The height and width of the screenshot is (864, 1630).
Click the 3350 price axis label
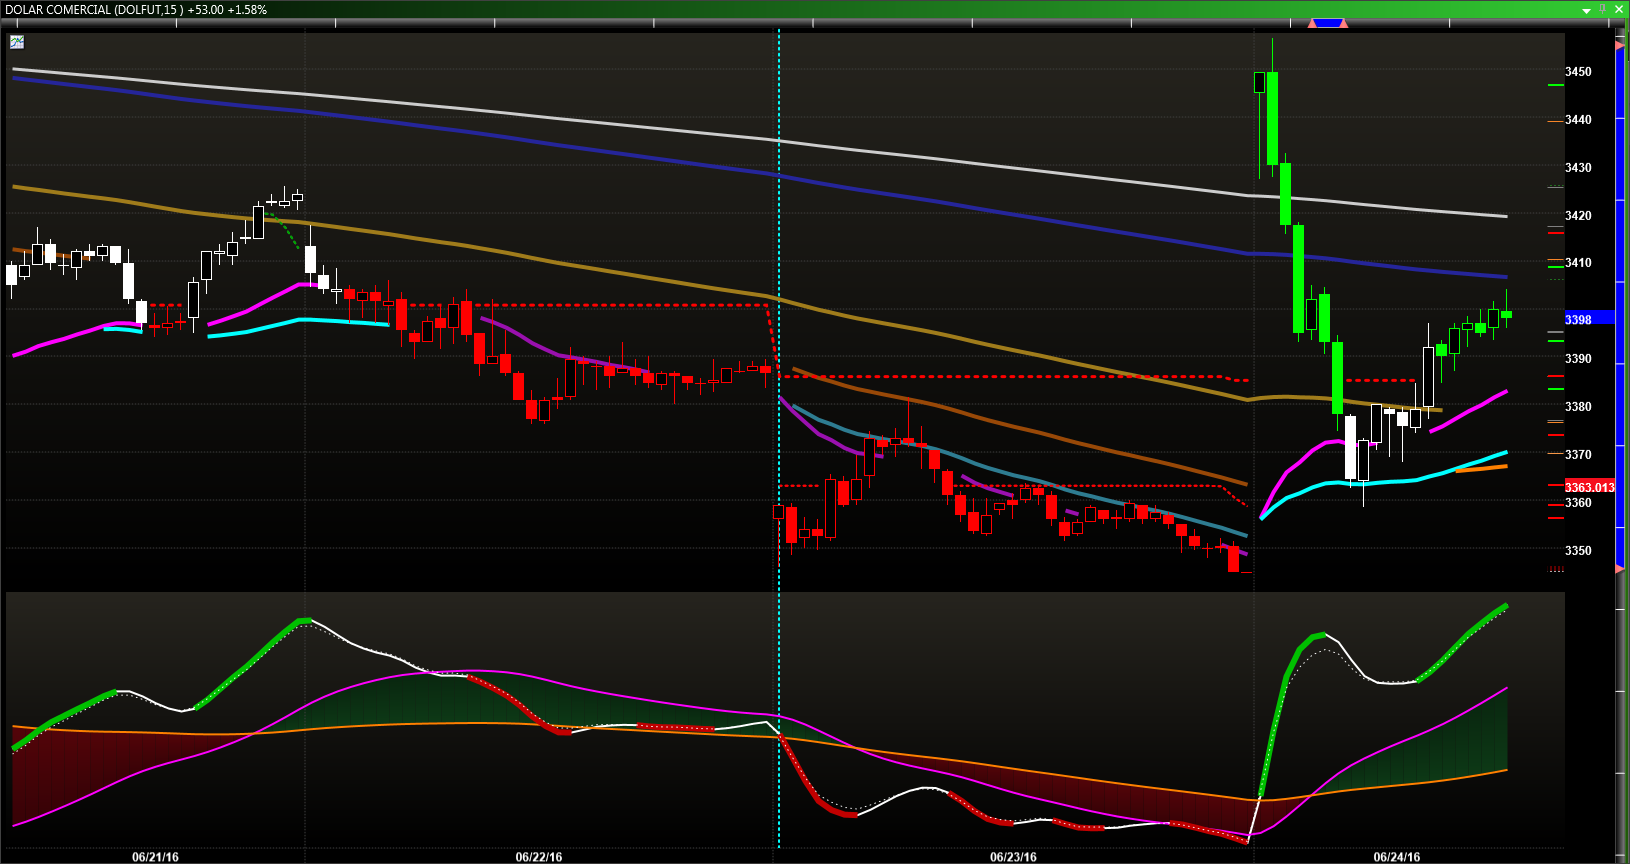point(1578,551)
